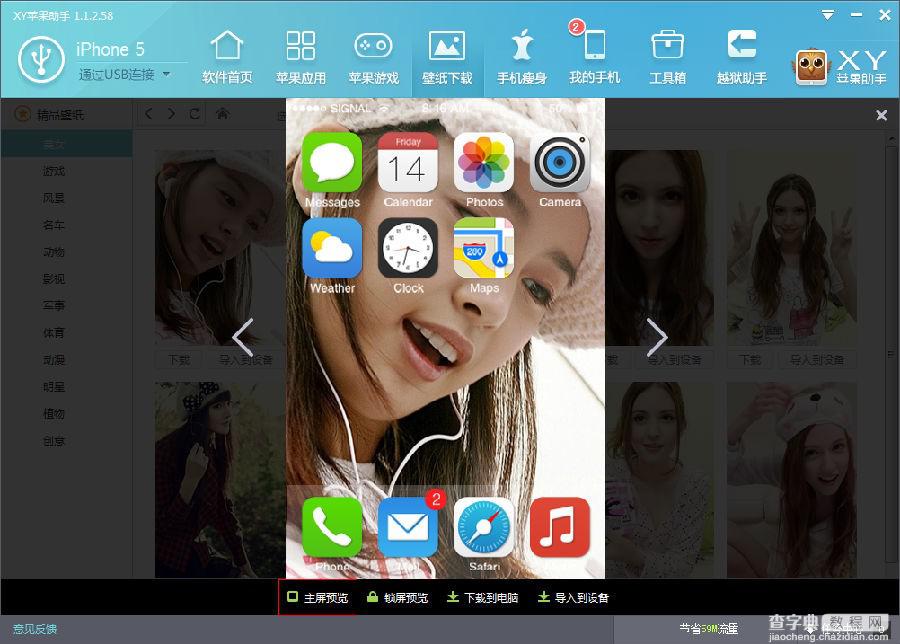Click the XY owl logo

(810, 66)
